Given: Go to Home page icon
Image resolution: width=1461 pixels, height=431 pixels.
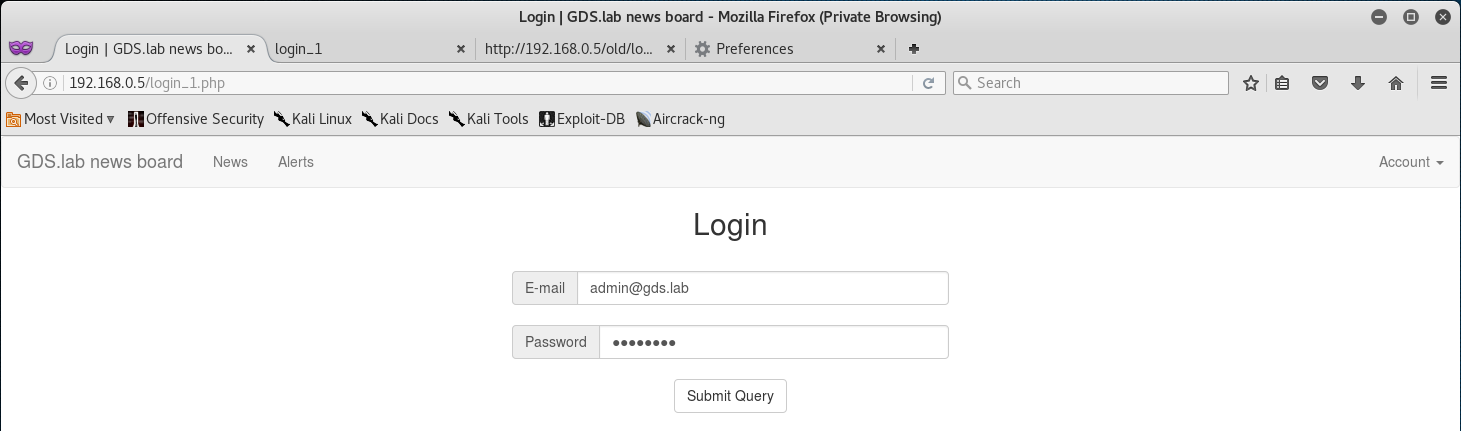Looking at the screenshot, I should (1396, 84).
